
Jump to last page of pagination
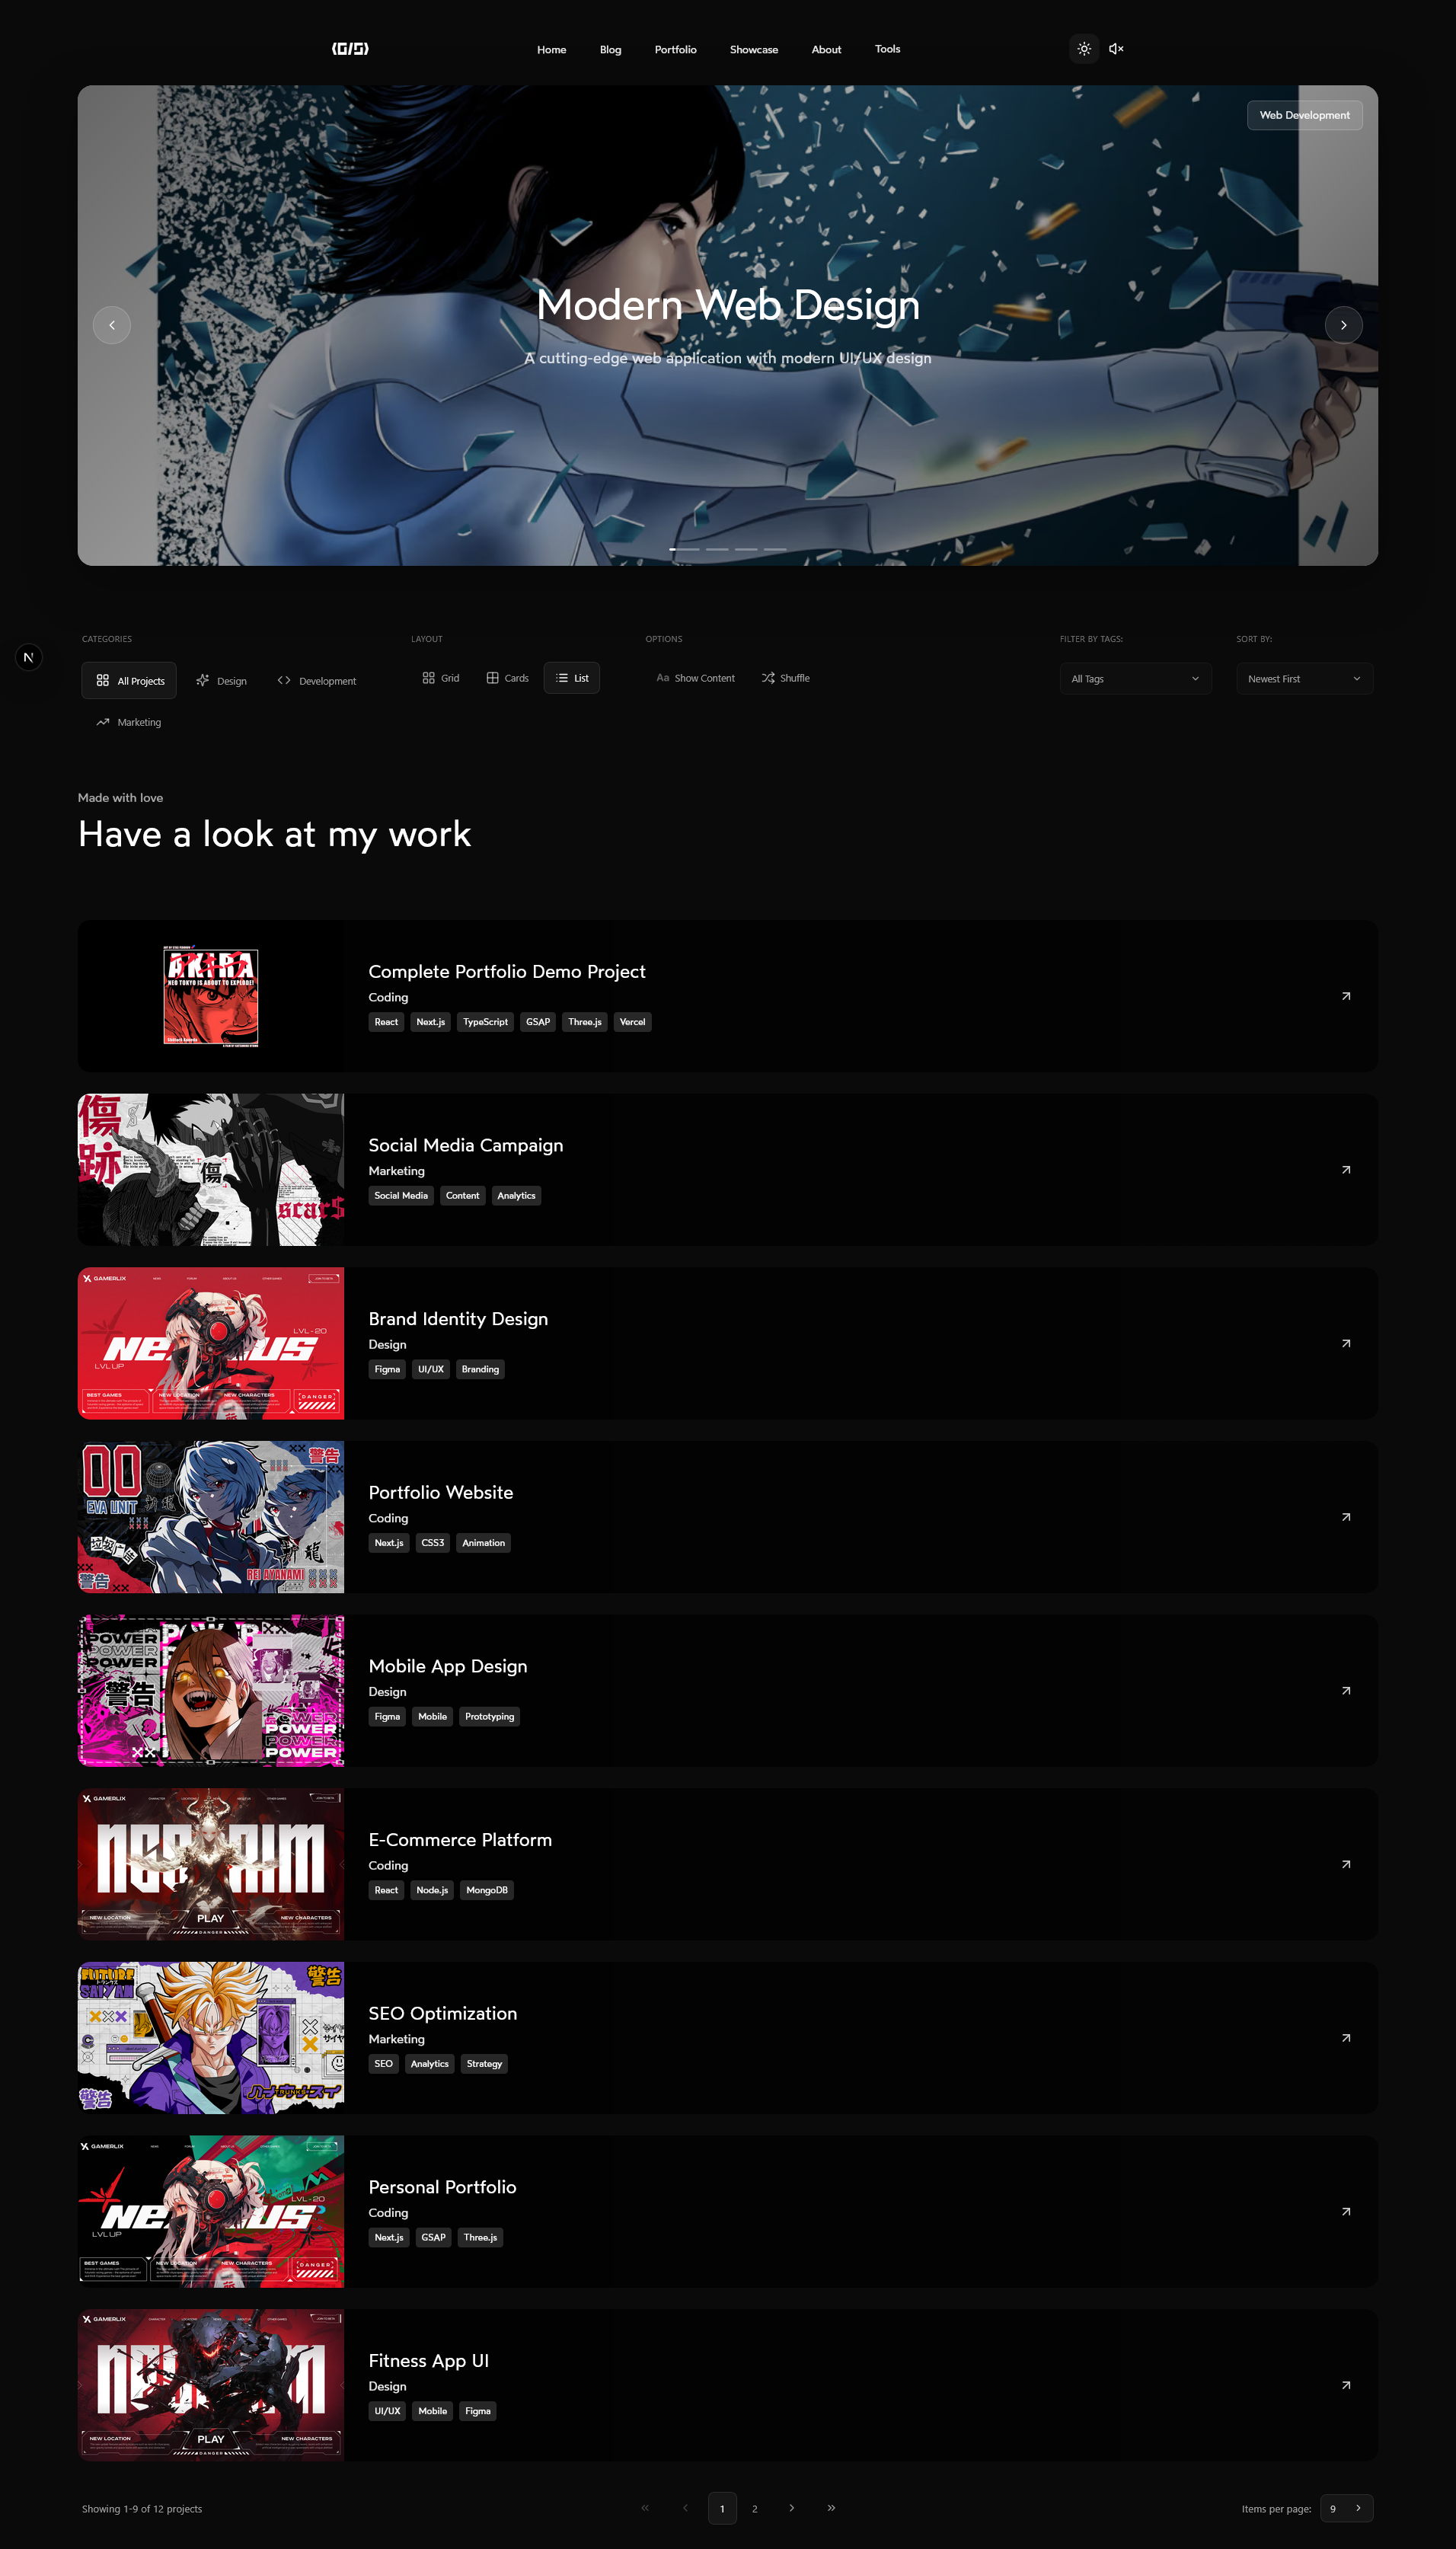(x=831, y=2507)
